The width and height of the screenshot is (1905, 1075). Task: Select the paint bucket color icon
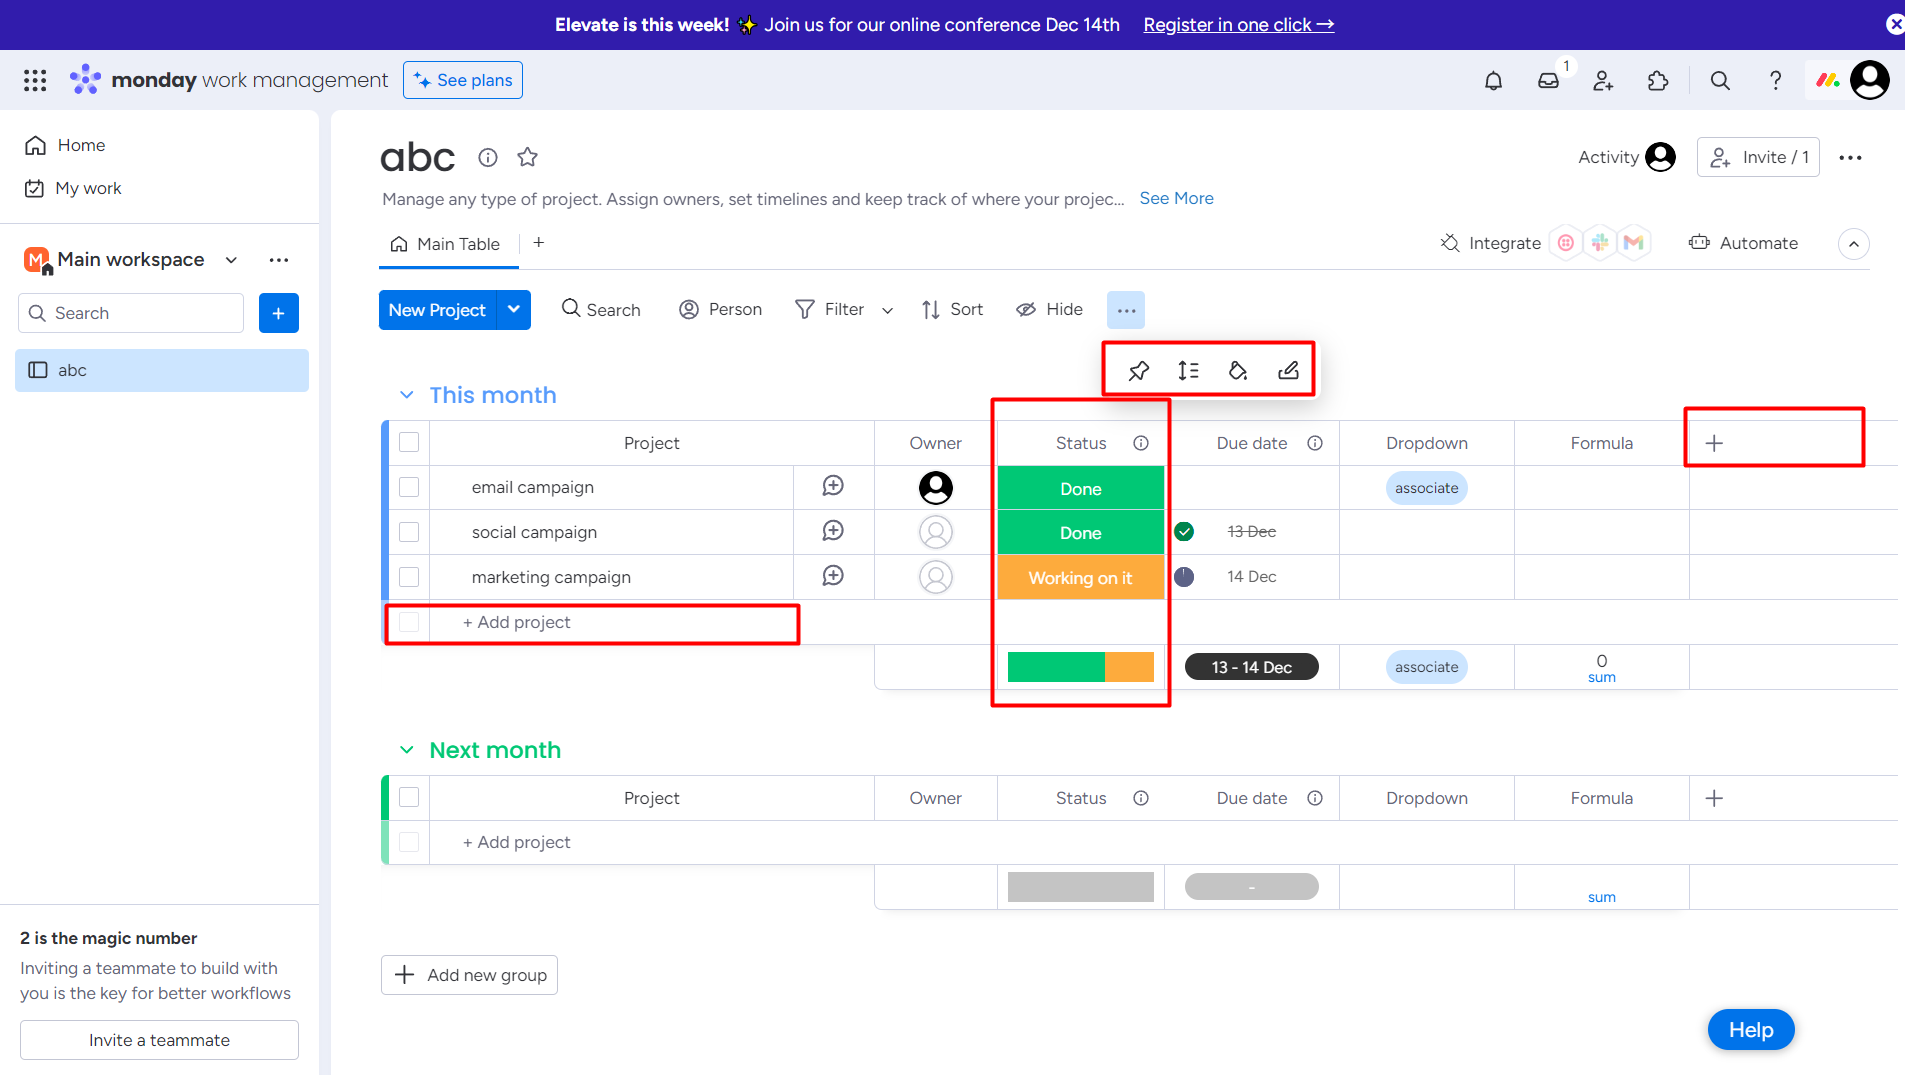pos(1238,370)
